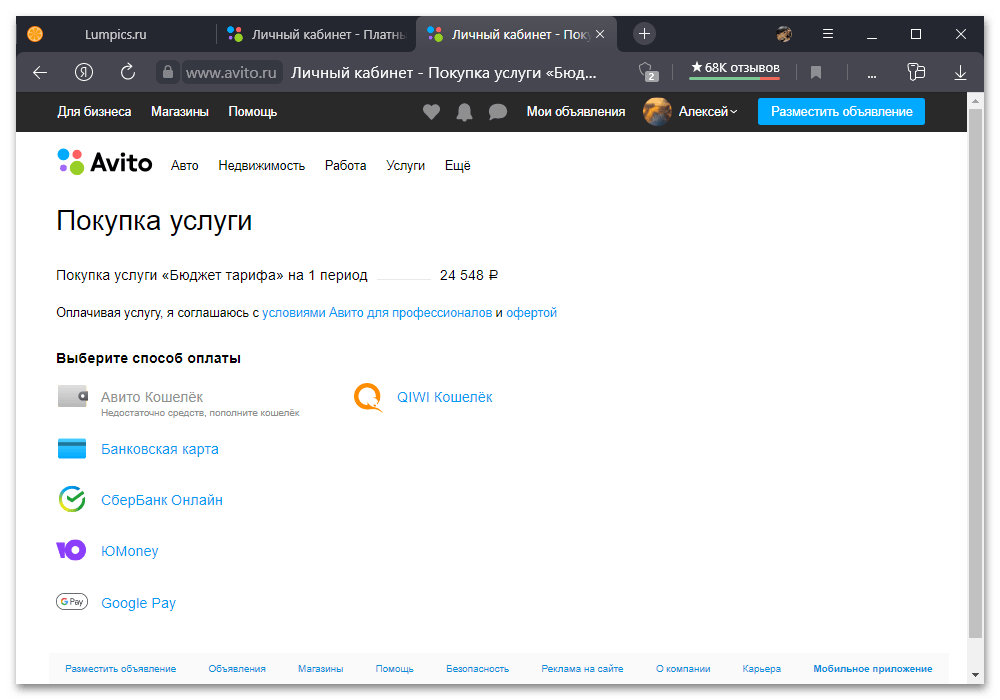The image size is (1000, 700).
Task: Open footer Помощь link
Action: pos(394,669)
